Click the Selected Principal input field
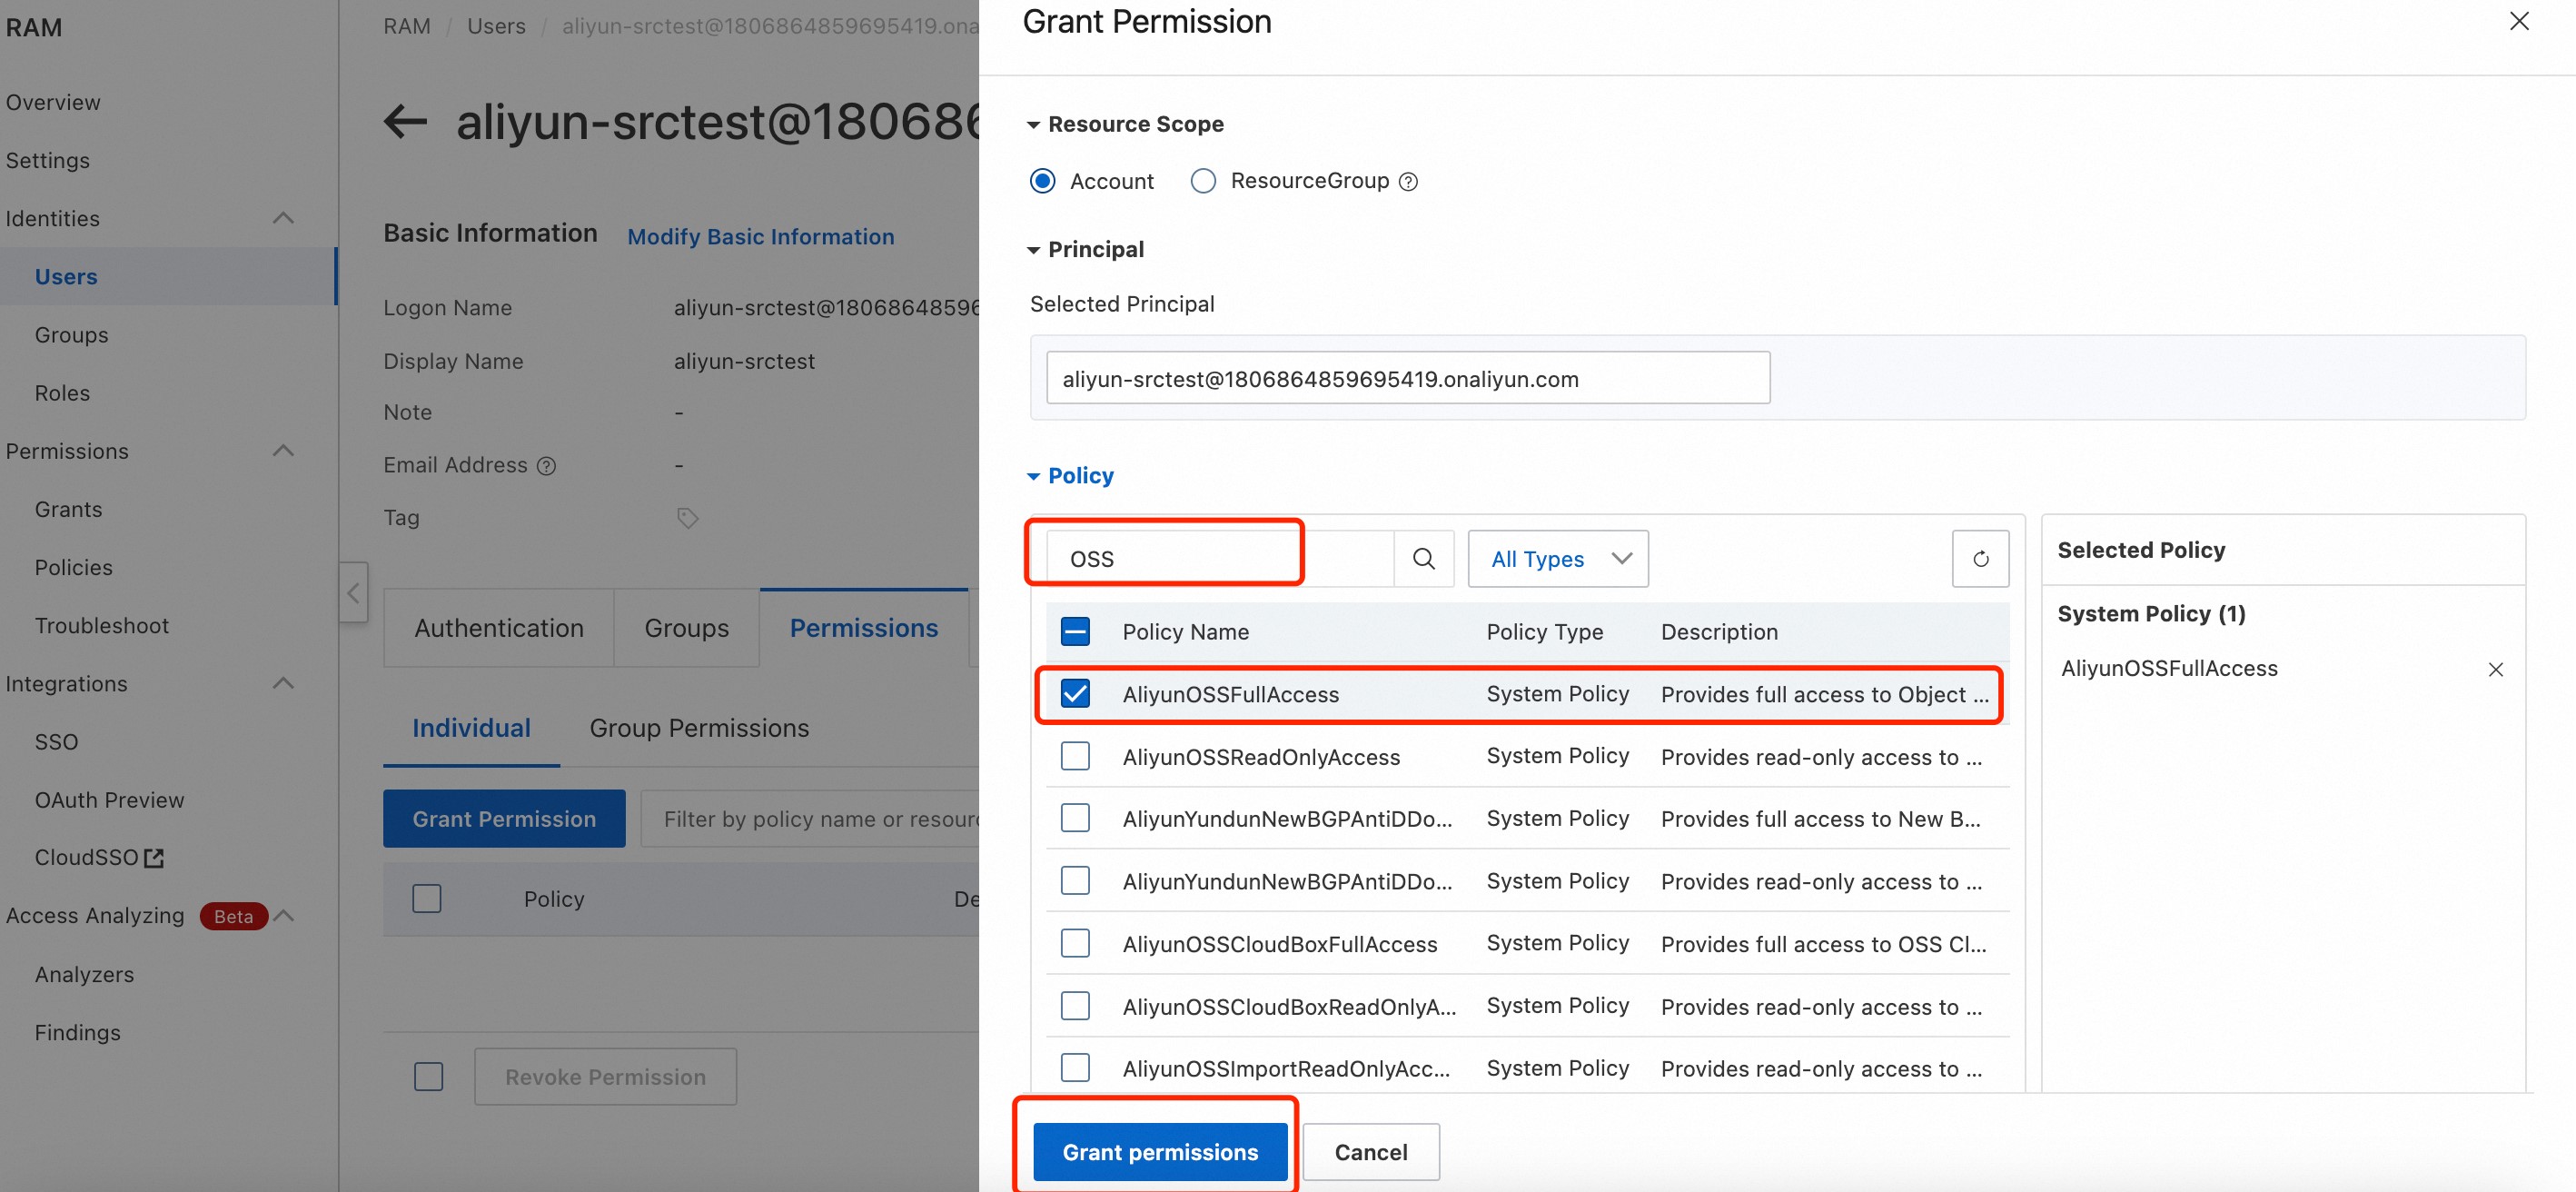Screen dimensions: 2576x1192 click(1408, 378)
